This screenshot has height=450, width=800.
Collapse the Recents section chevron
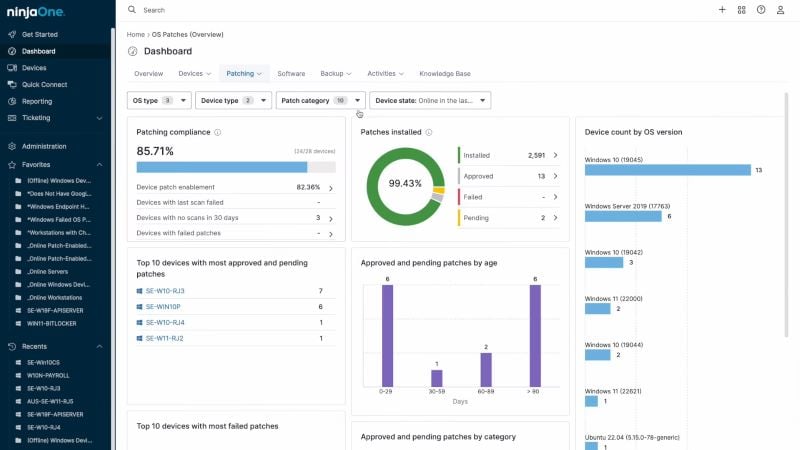(x=99, y=346)
